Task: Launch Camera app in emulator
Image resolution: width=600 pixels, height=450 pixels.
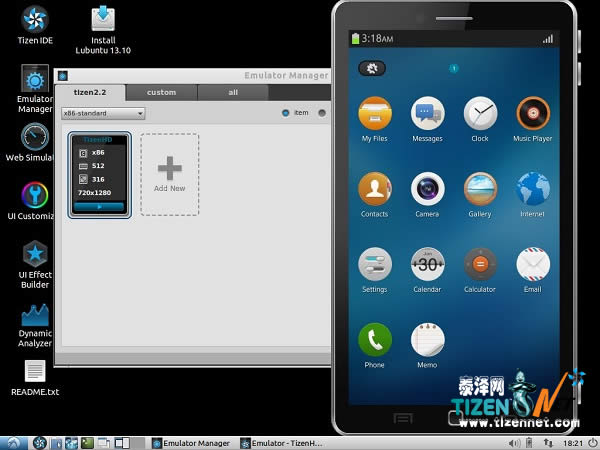Action: (427, 195)
